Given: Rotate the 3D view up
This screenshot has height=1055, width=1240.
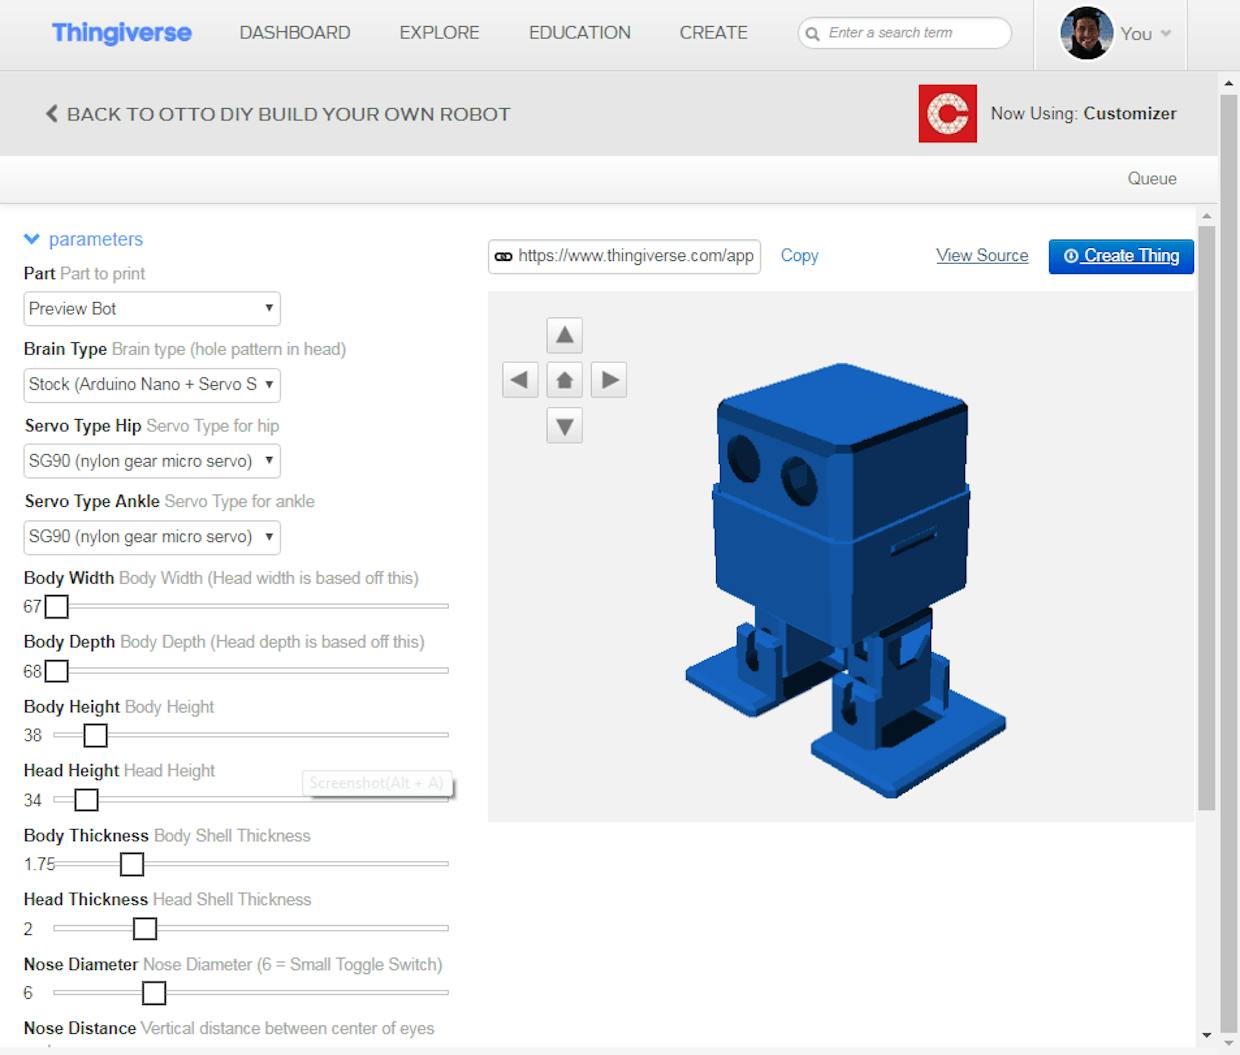Looking at the screenshot, I should click(x=565, y=335).
